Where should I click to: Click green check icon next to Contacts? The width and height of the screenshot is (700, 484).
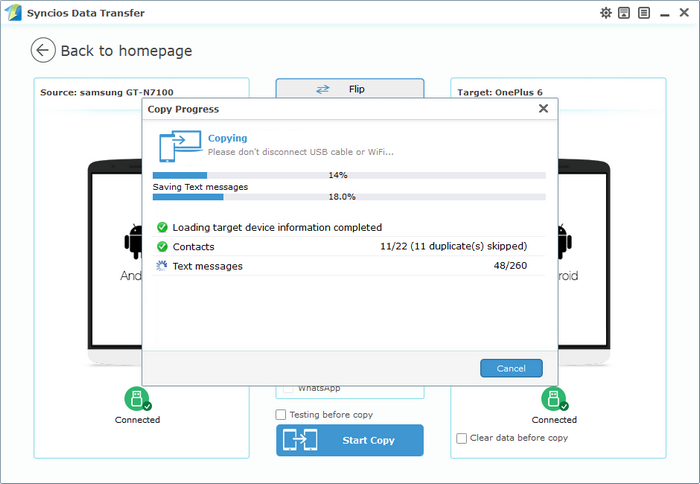[162, 246]
